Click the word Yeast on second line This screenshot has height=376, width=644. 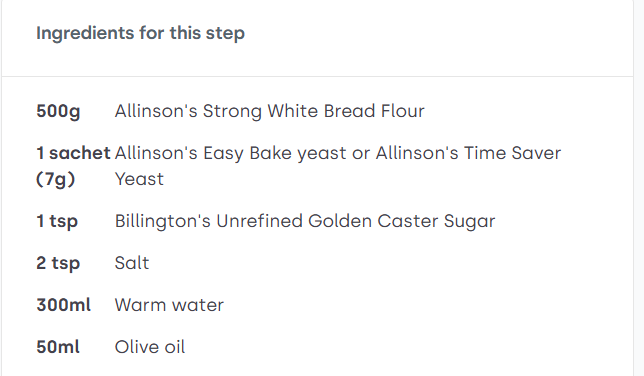(139, 179)
